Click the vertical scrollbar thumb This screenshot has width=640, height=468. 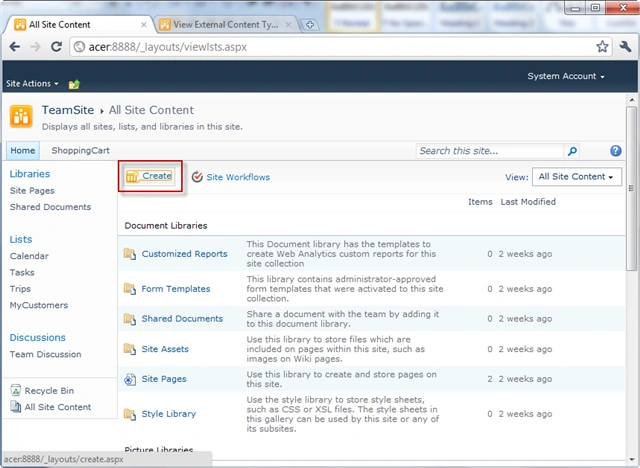coord(631,189)
